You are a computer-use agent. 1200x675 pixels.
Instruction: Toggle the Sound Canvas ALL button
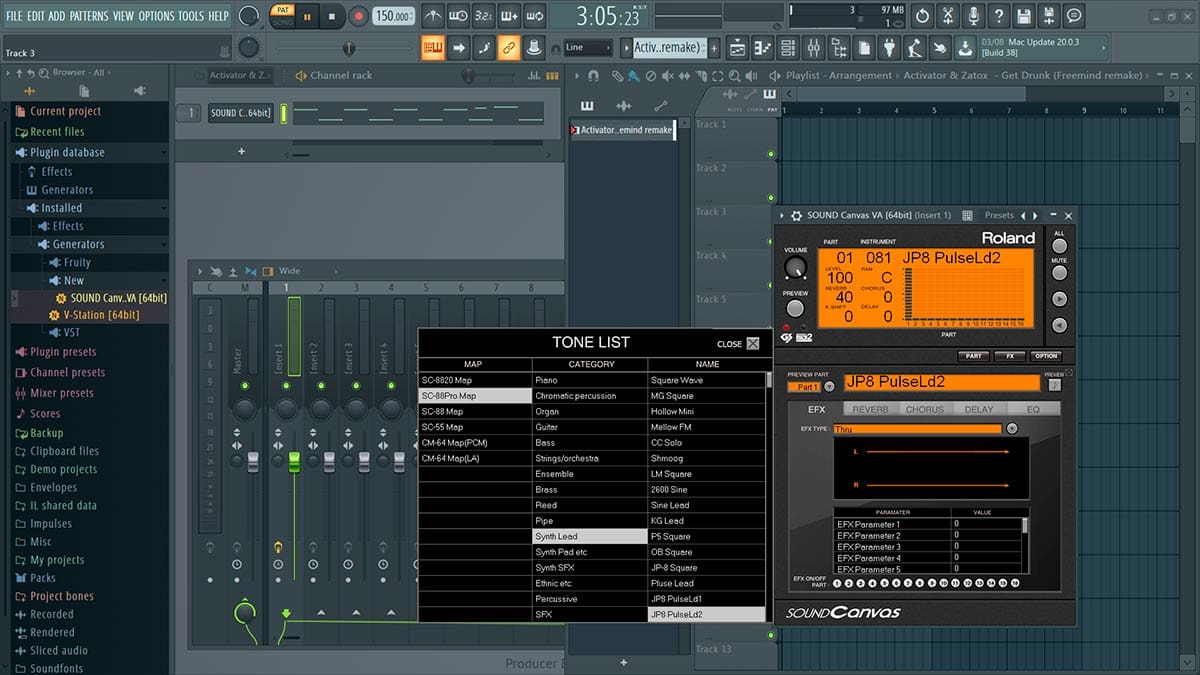[1059, 246]
